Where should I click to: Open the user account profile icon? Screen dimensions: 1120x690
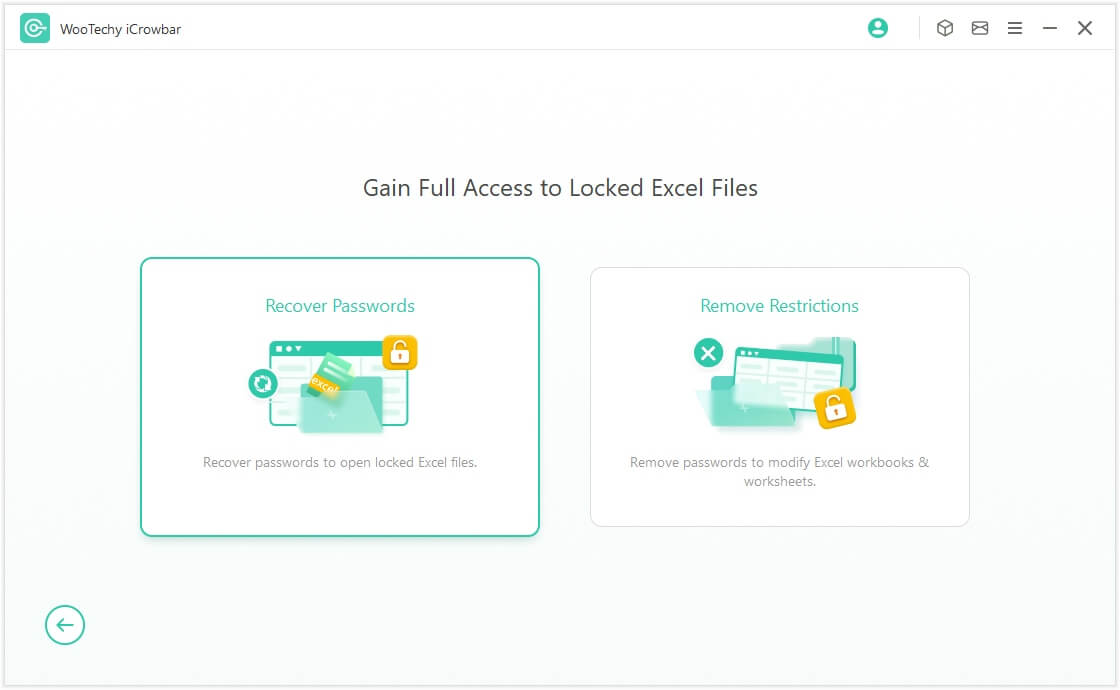pyautogui.click(x=878, y=28)
